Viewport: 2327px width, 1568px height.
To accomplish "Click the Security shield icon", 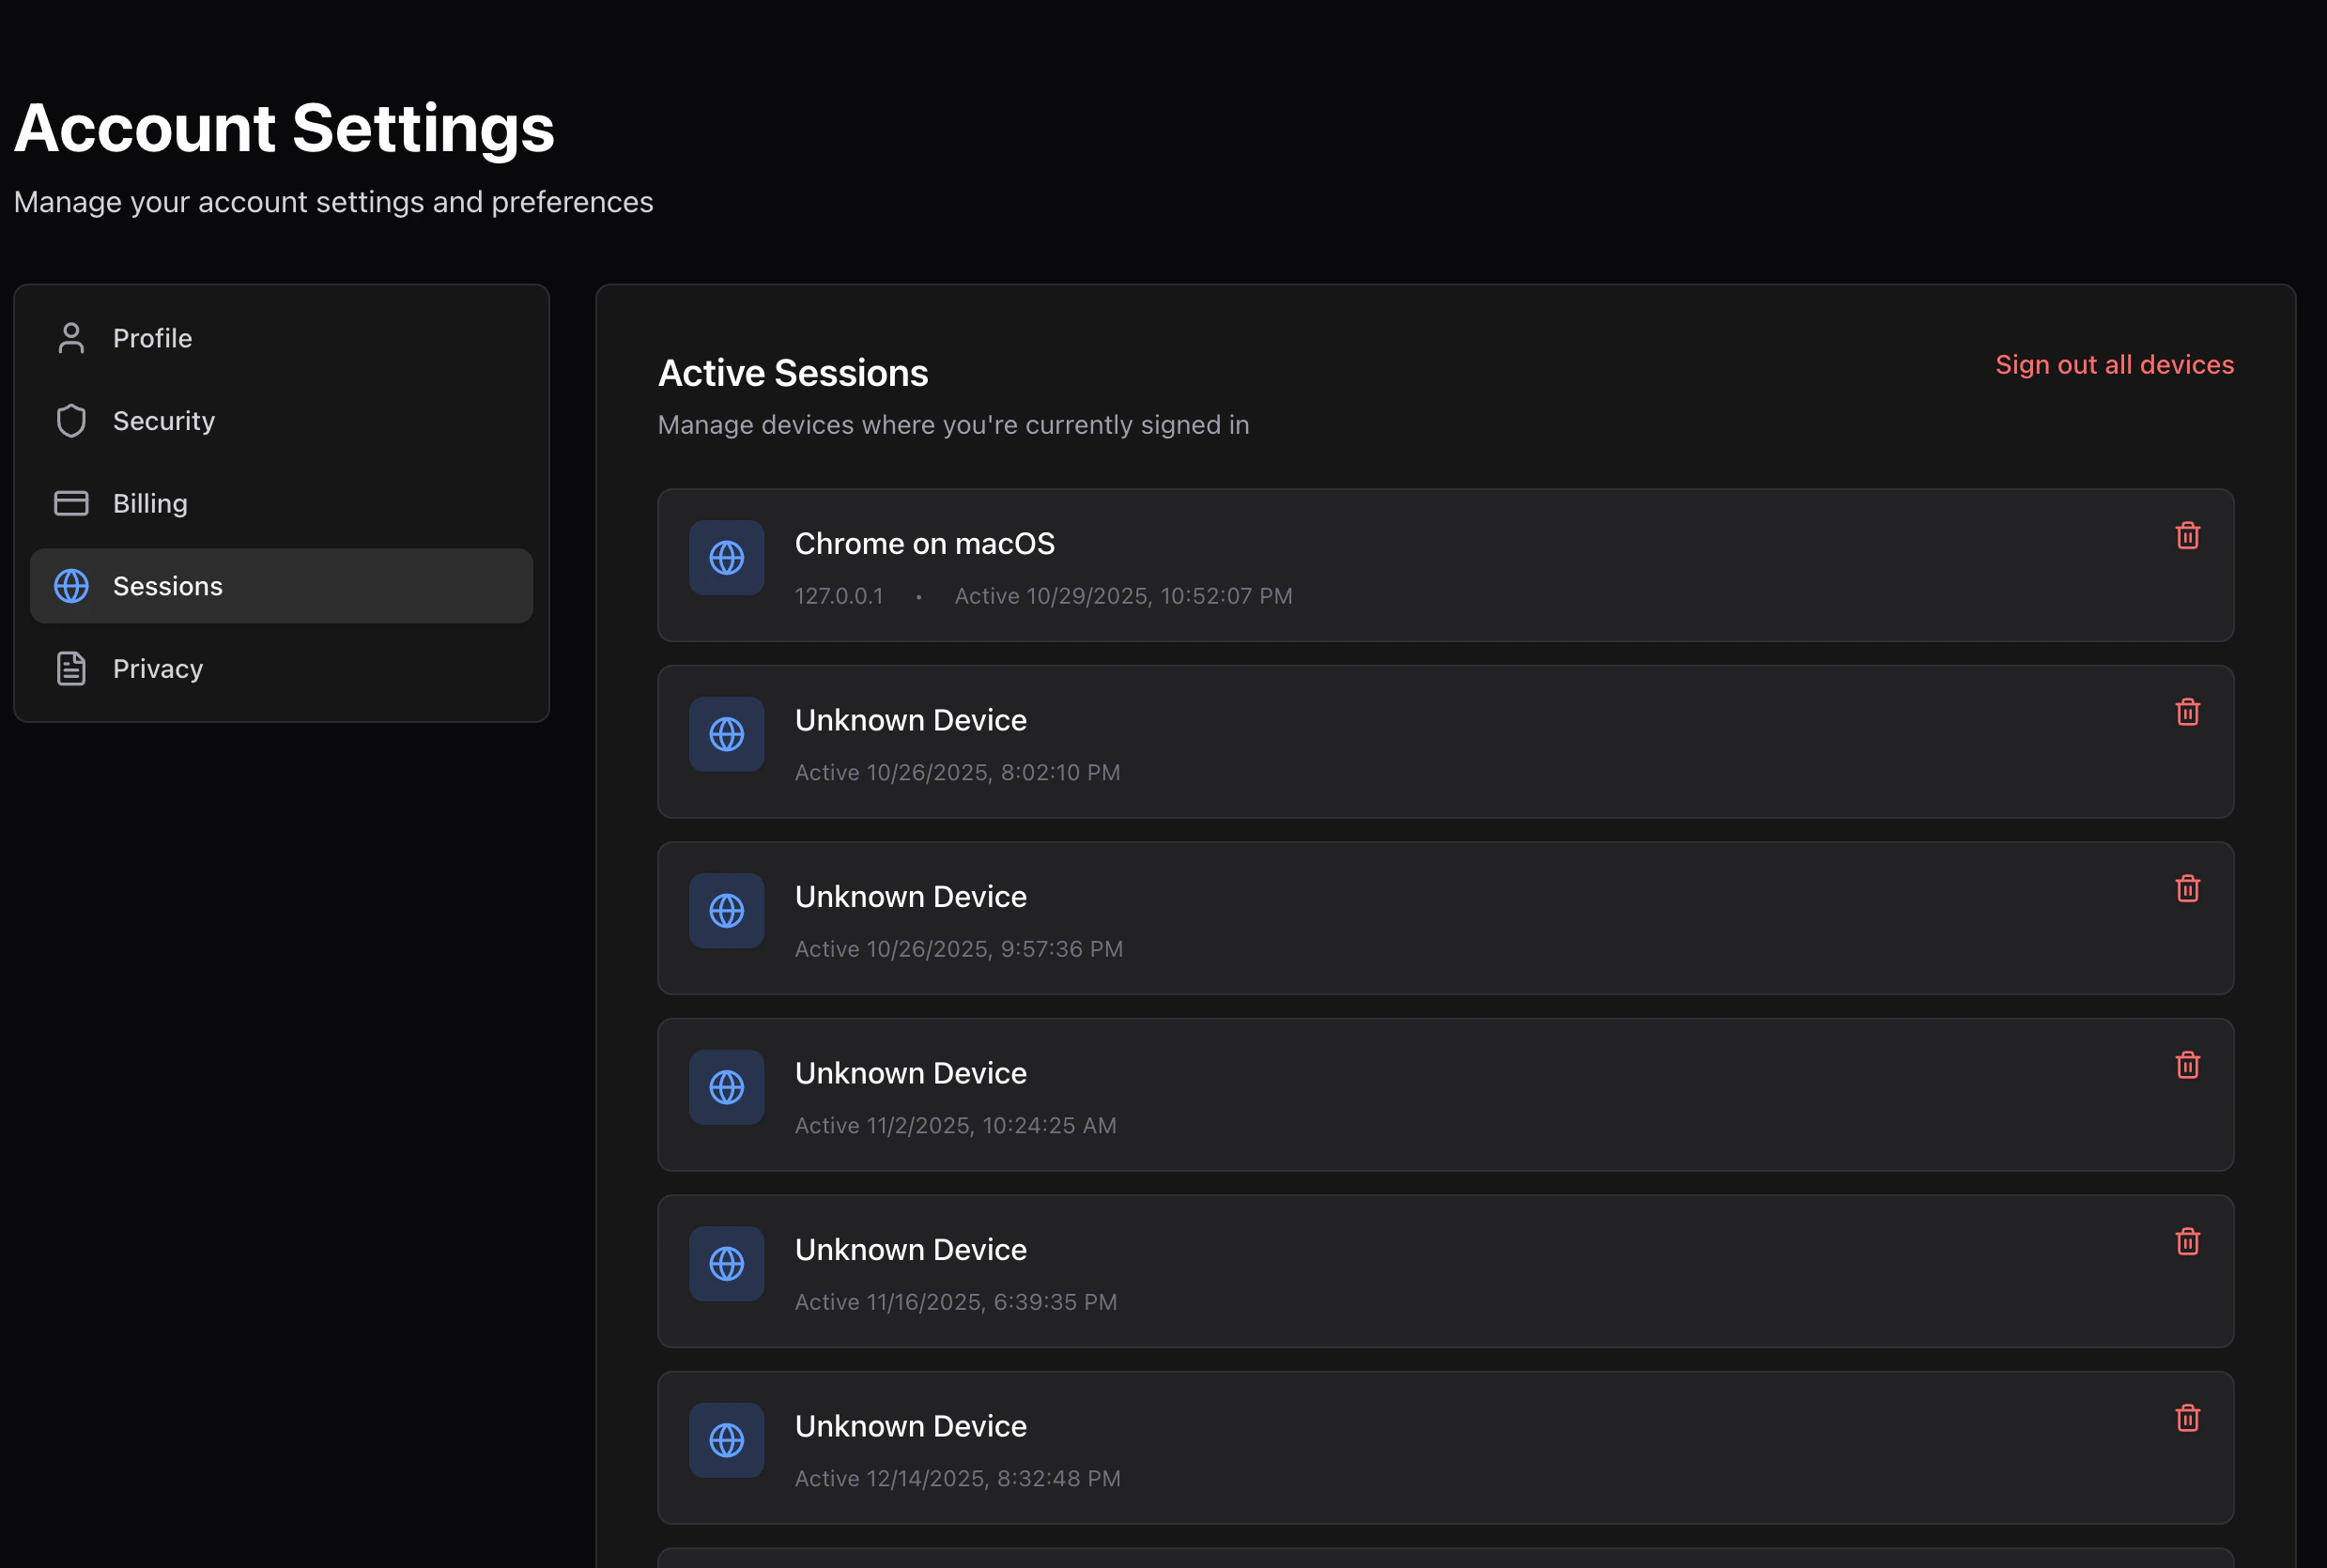I will click(x=71, y=421).
